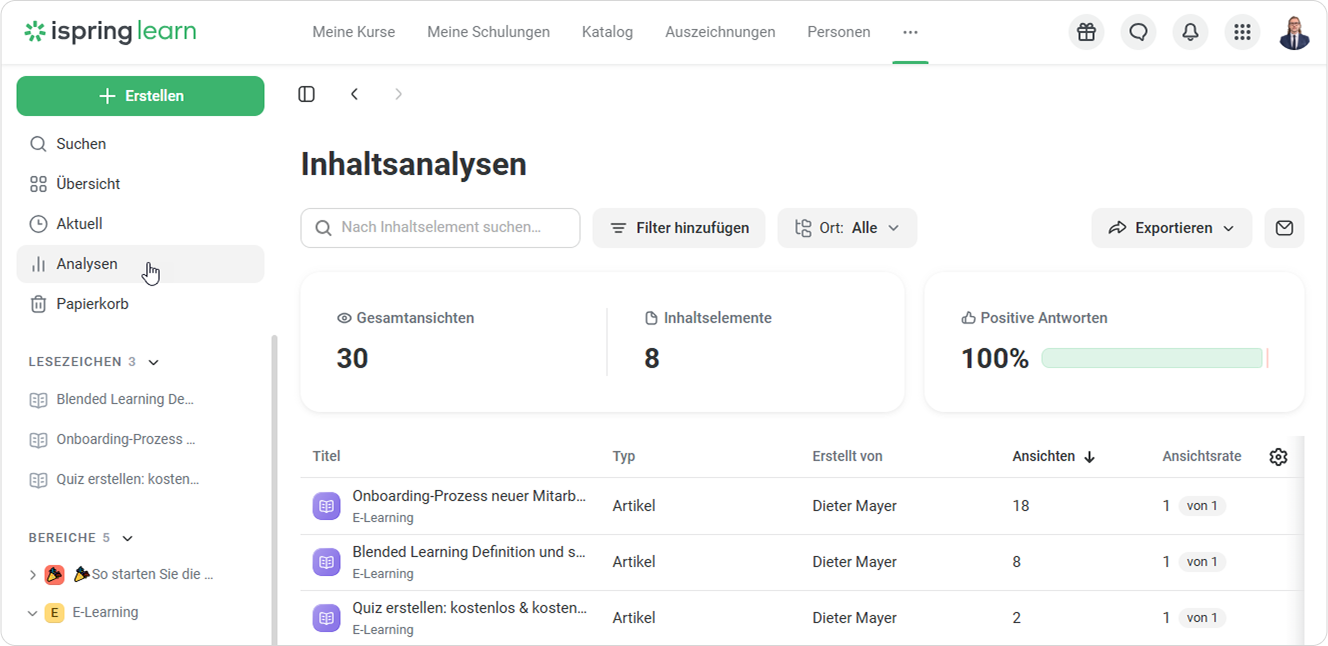Click Filter hinzufügen button
The image size is (1328, 646).
tap(679, 228)
